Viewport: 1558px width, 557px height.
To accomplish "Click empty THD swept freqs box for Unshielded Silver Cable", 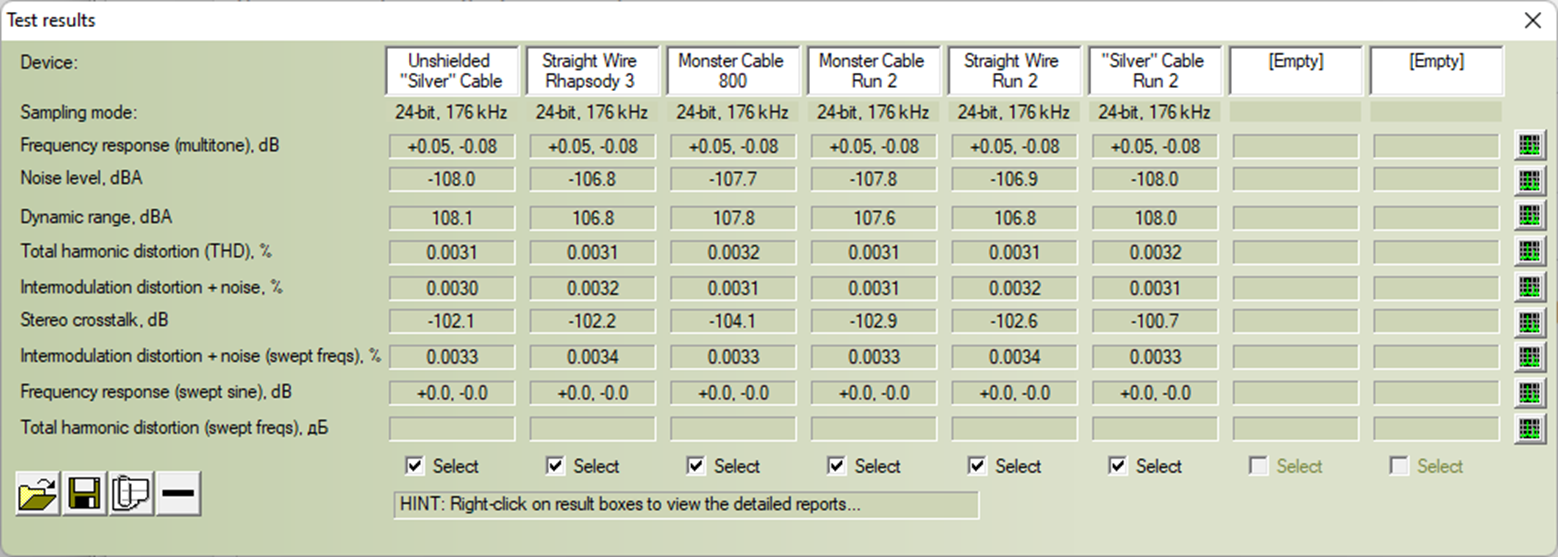I will point(452,428).
